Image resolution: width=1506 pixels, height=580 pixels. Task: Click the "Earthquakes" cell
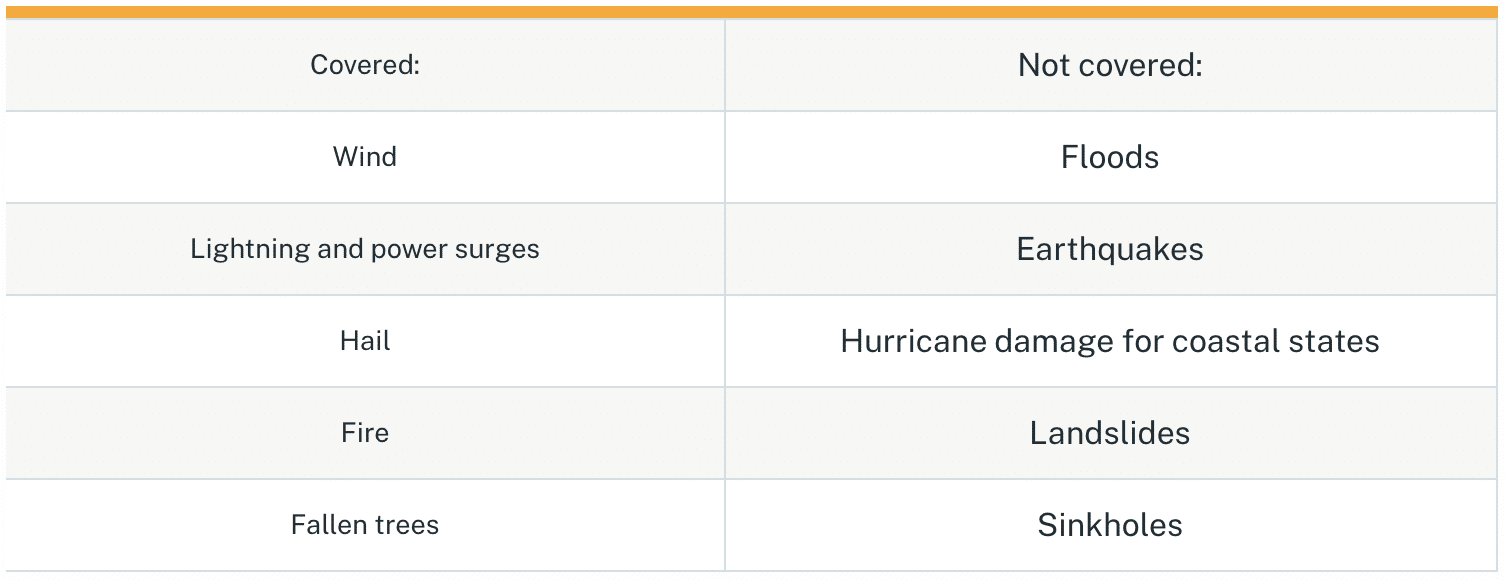point(1110,249)
